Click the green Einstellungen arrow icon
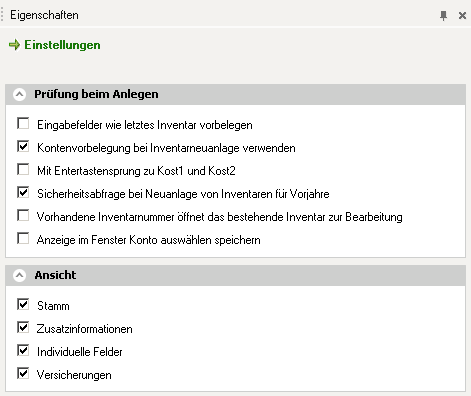471x396 pixels. 14,45
